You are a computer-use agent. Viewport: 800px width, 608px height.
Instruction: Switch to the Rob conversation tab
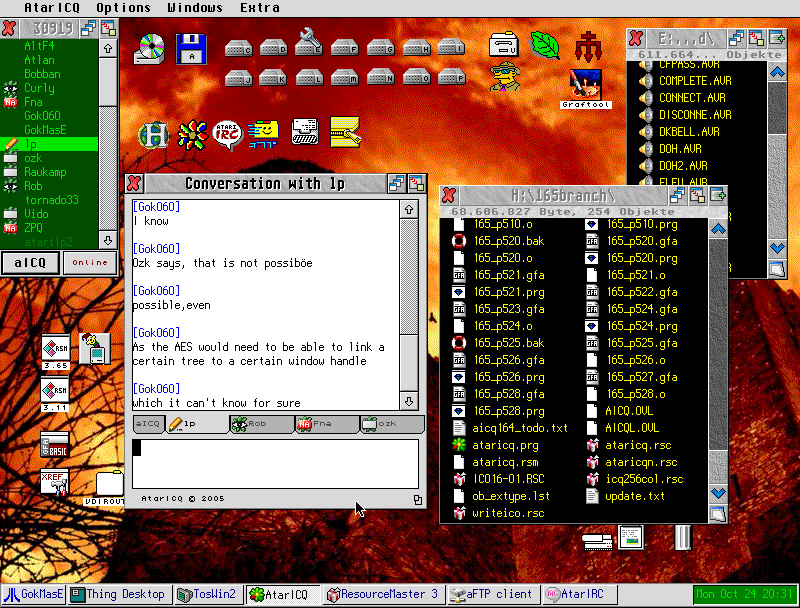pos(261,424)
